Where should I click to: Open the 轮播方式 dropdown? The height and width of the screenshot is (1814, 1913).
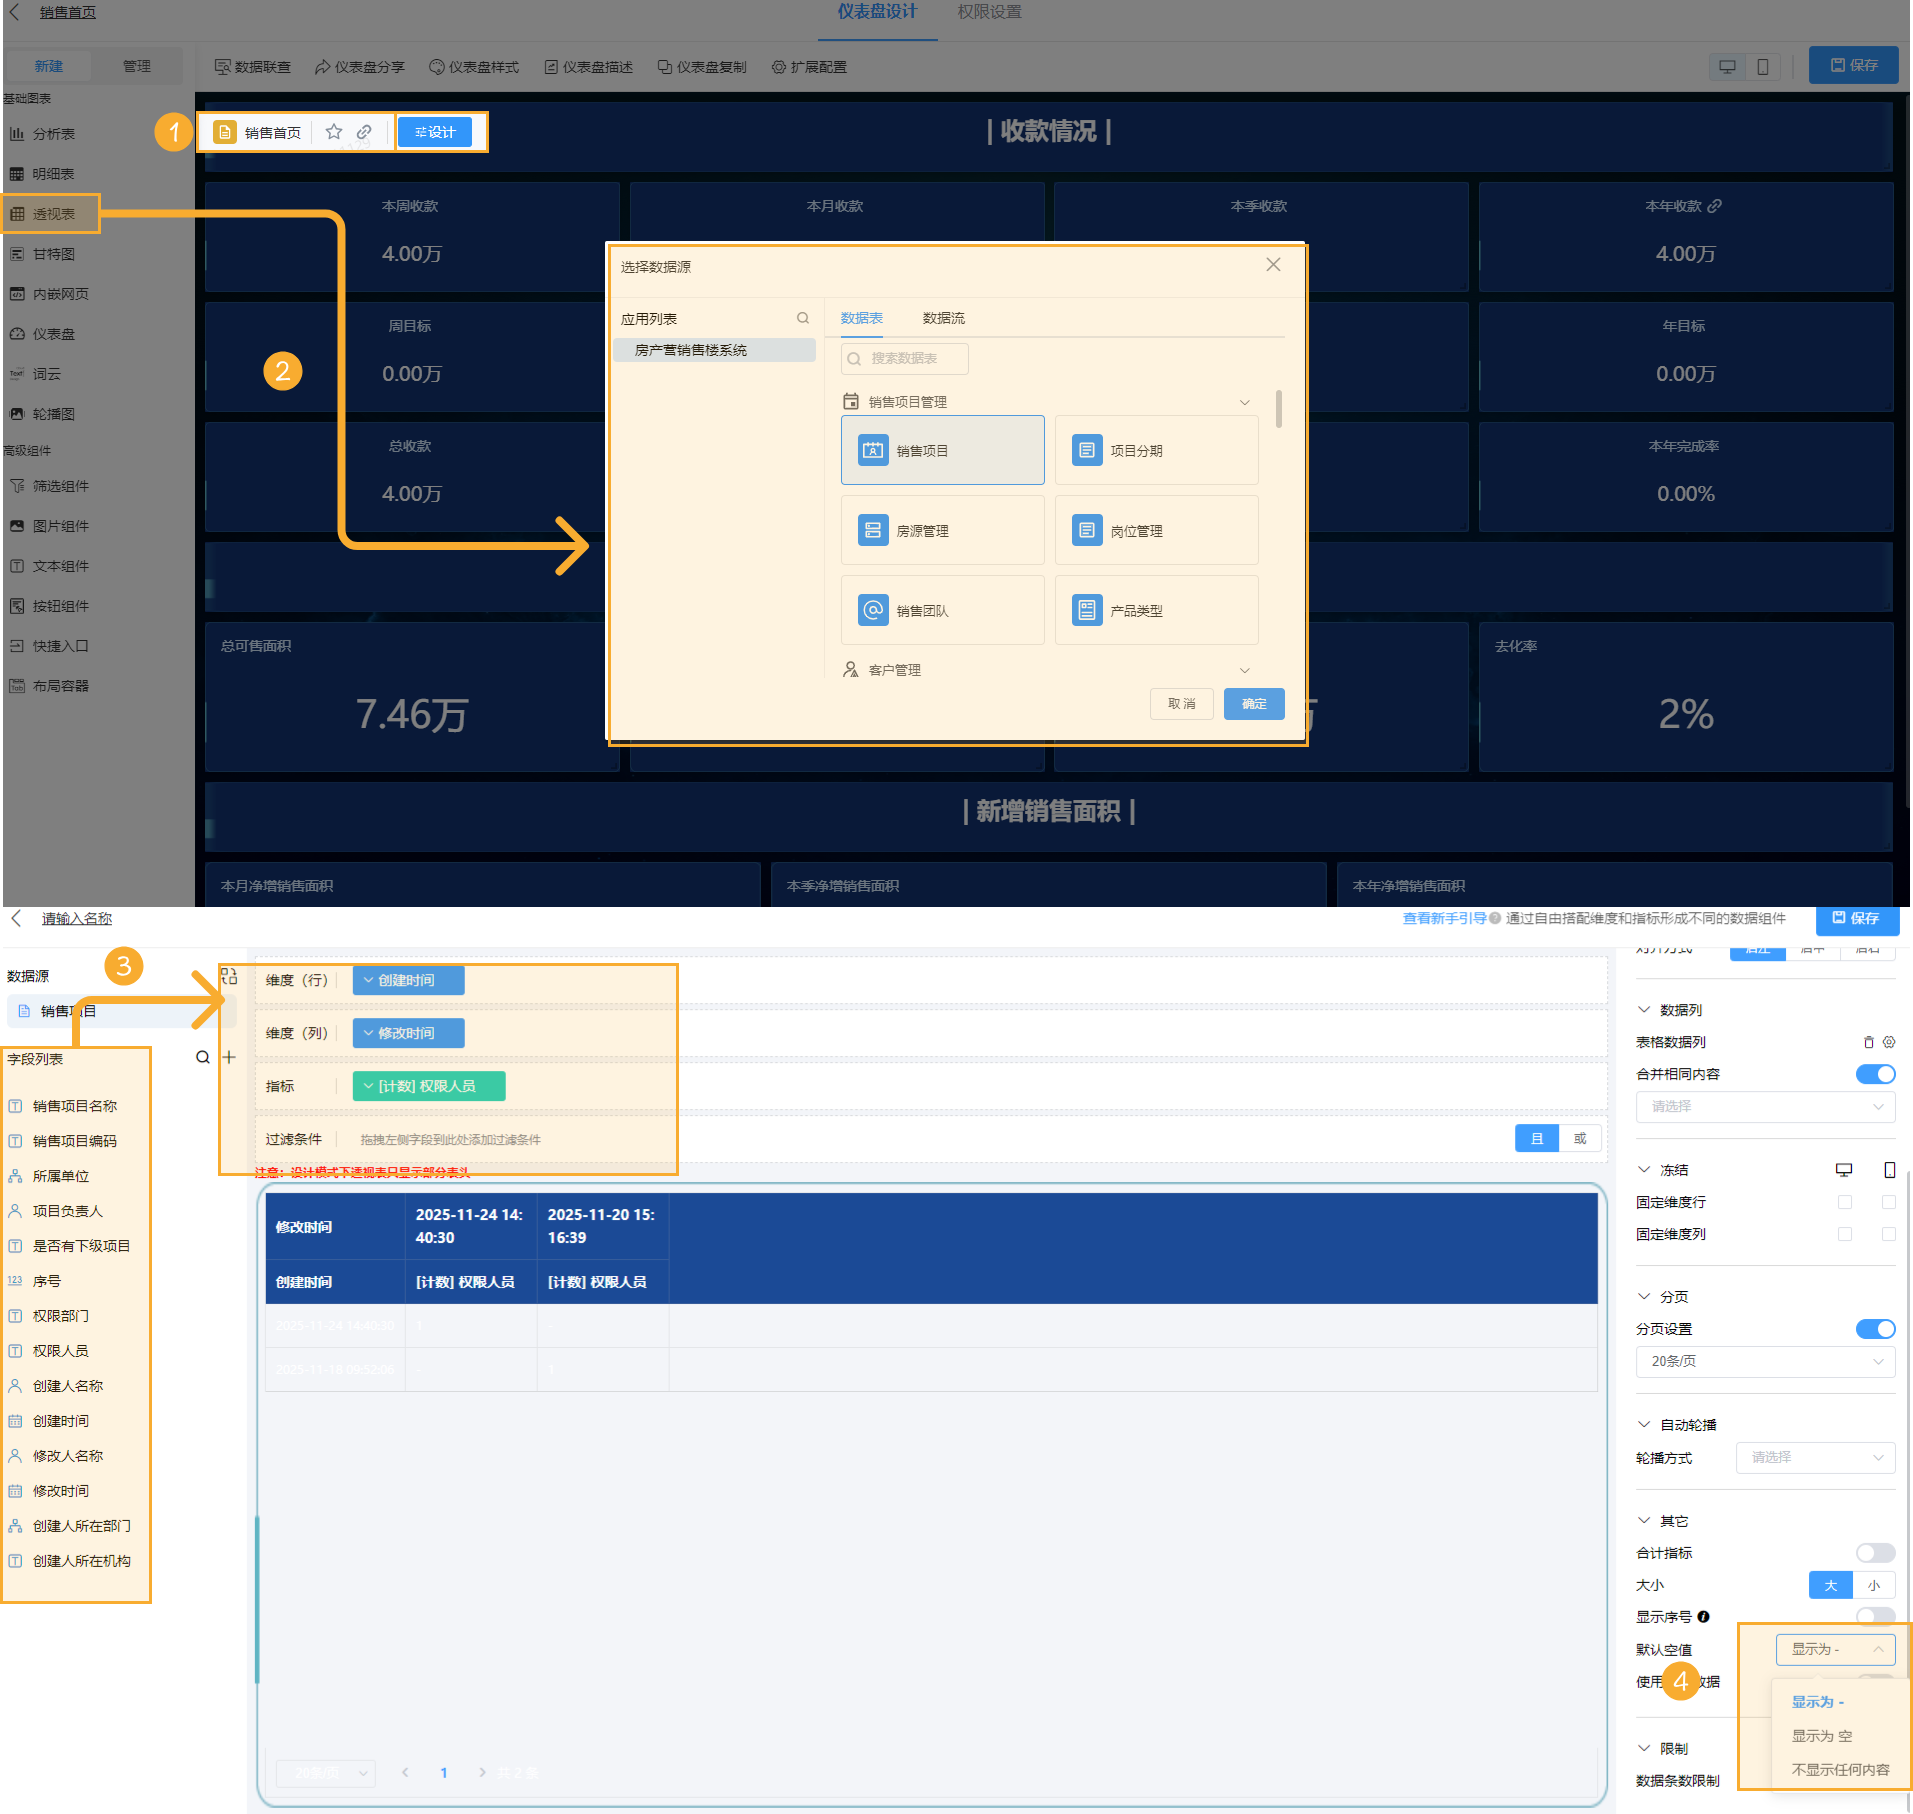pyautogui.click(x=1815, y=1458)
